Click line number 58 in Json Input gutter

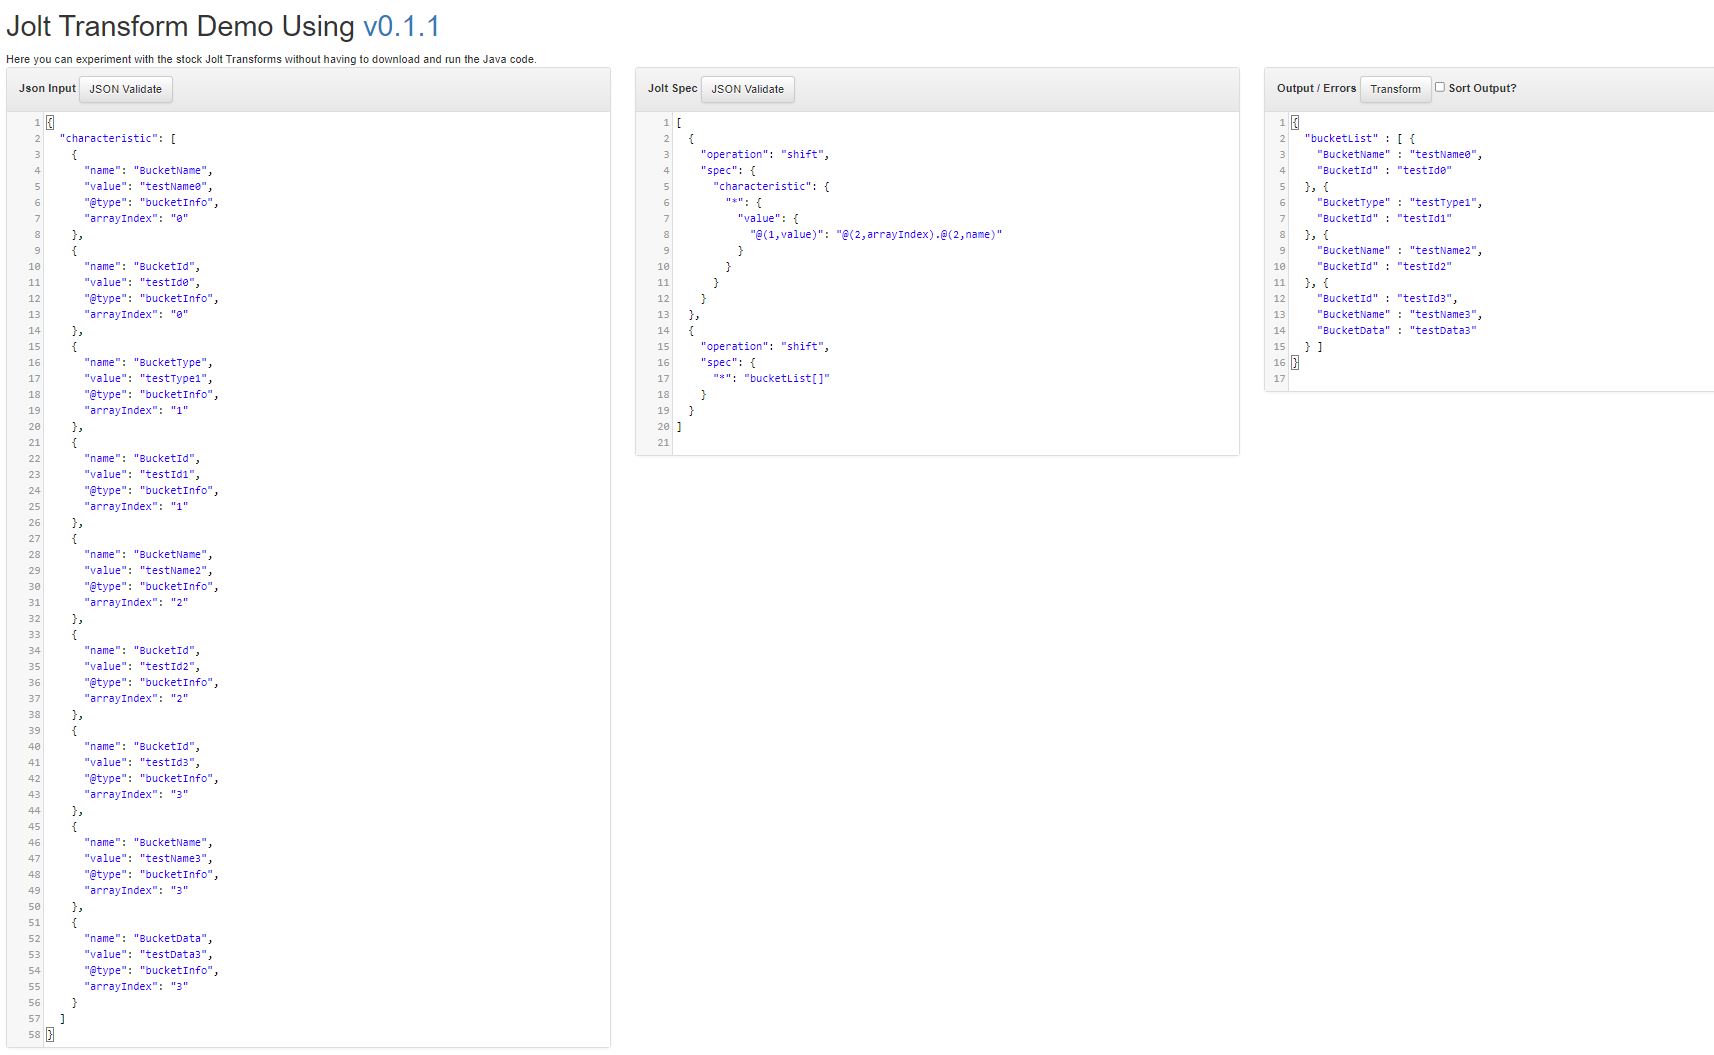click(x=34, y=1034)
